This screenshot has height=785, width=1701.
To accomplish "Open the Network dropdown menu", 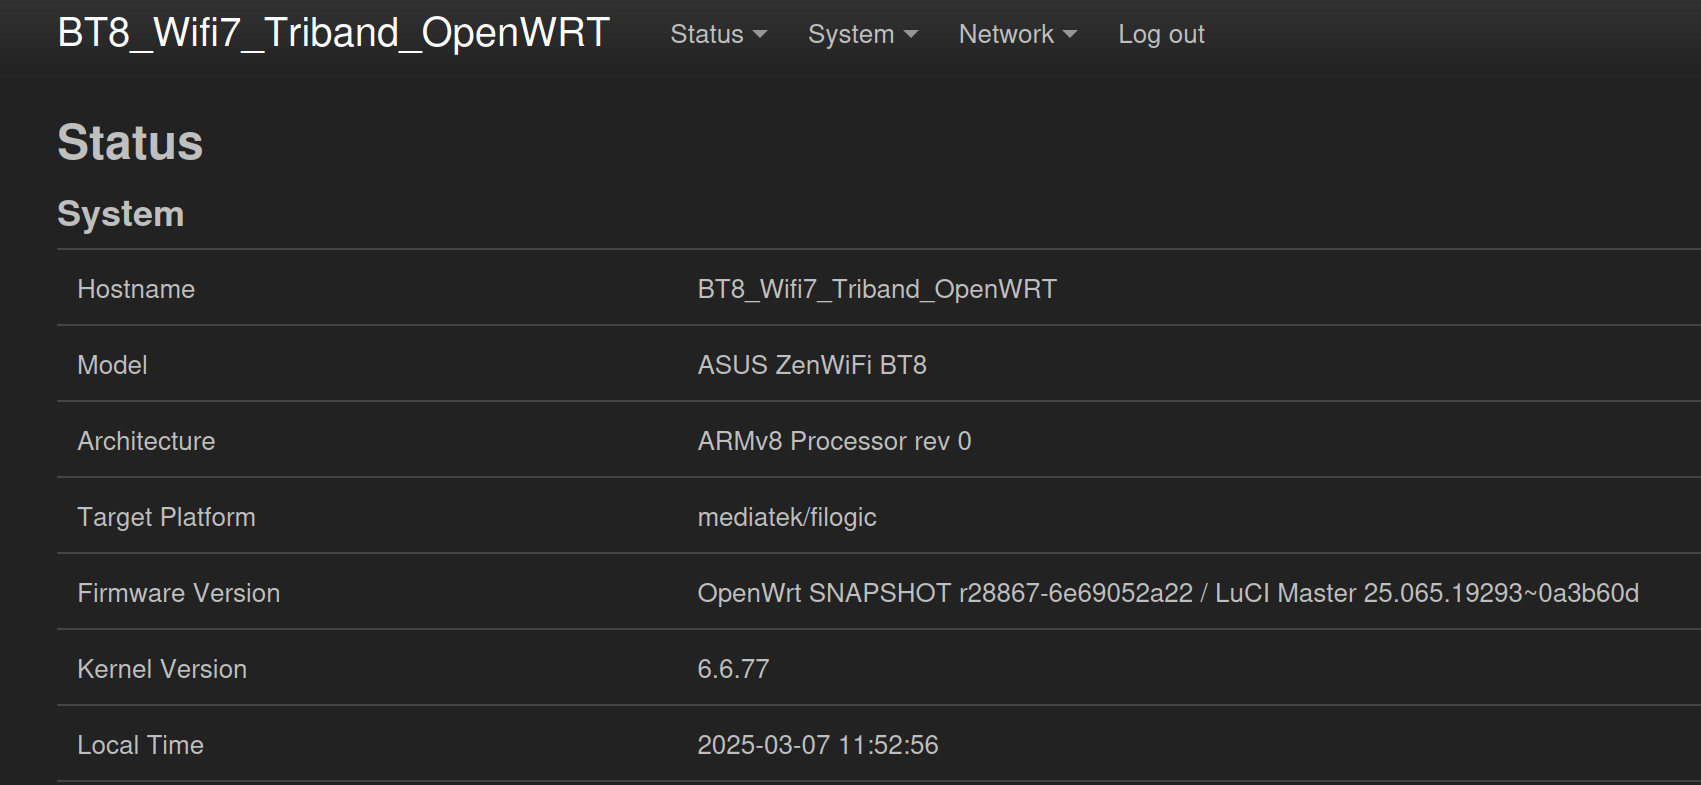I will point(1017,34).
